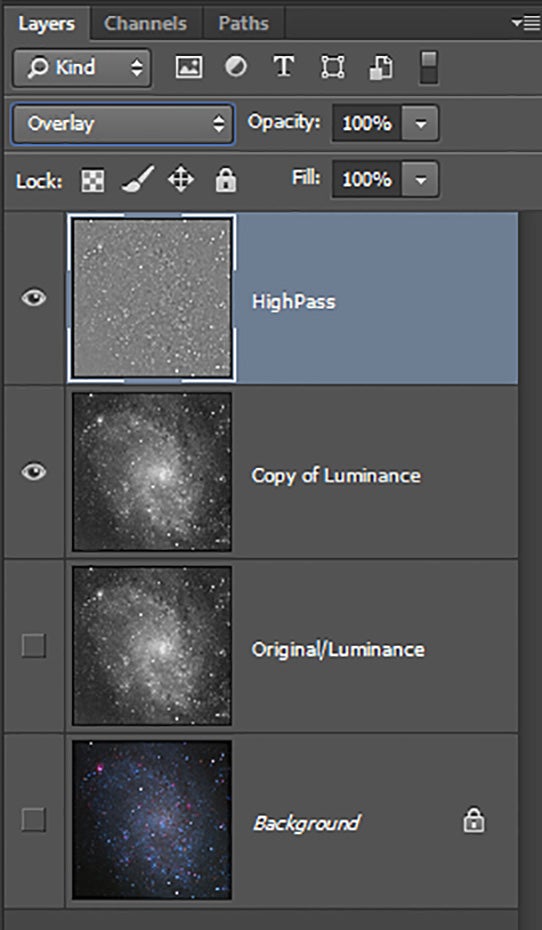Filter for type layers icon
The image size is (542, 930).
click(284, 66)
